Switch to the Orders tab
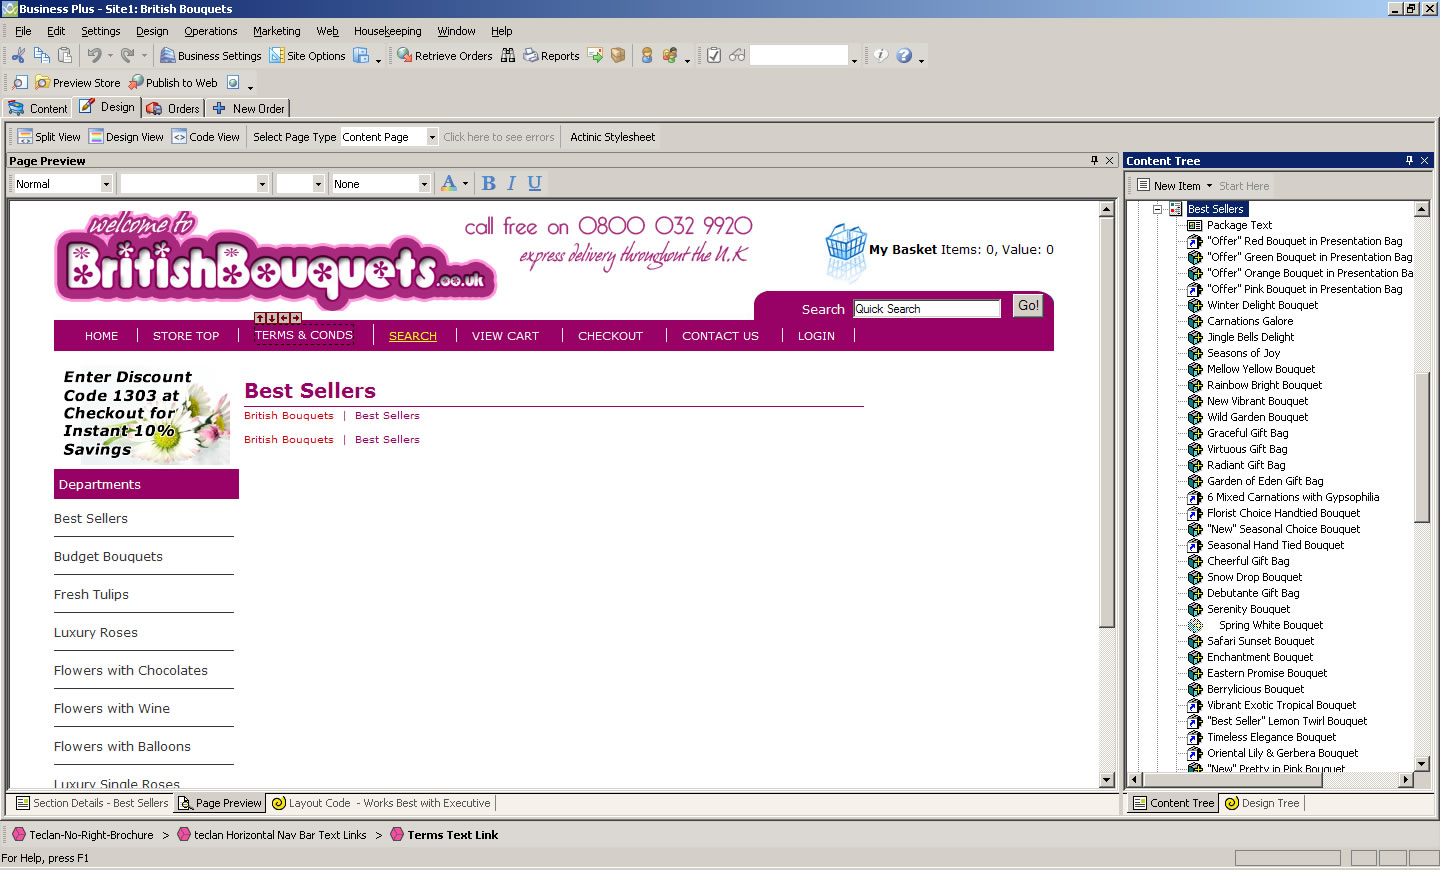 coord(174,108)
